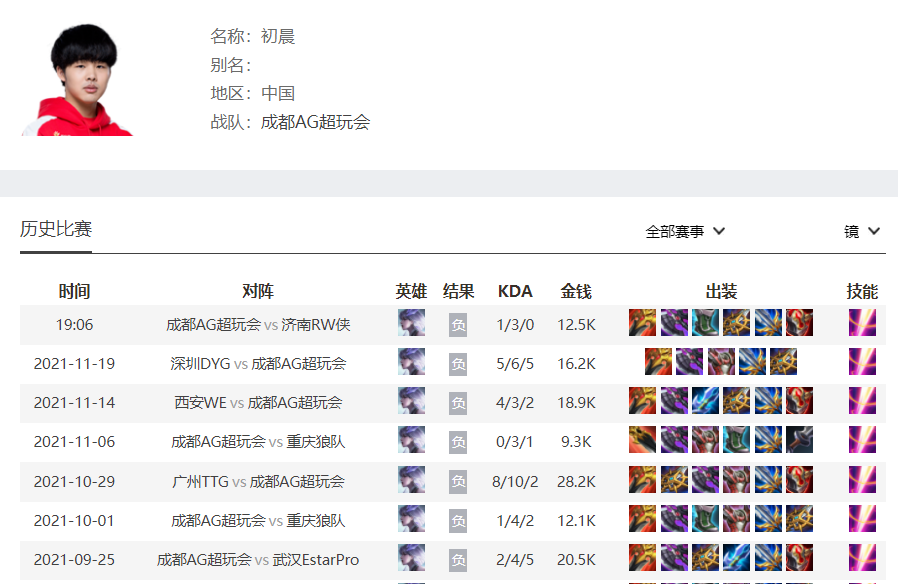
Task: Click last item icon in 2021-11-19 row
Action: pos(783,361)
